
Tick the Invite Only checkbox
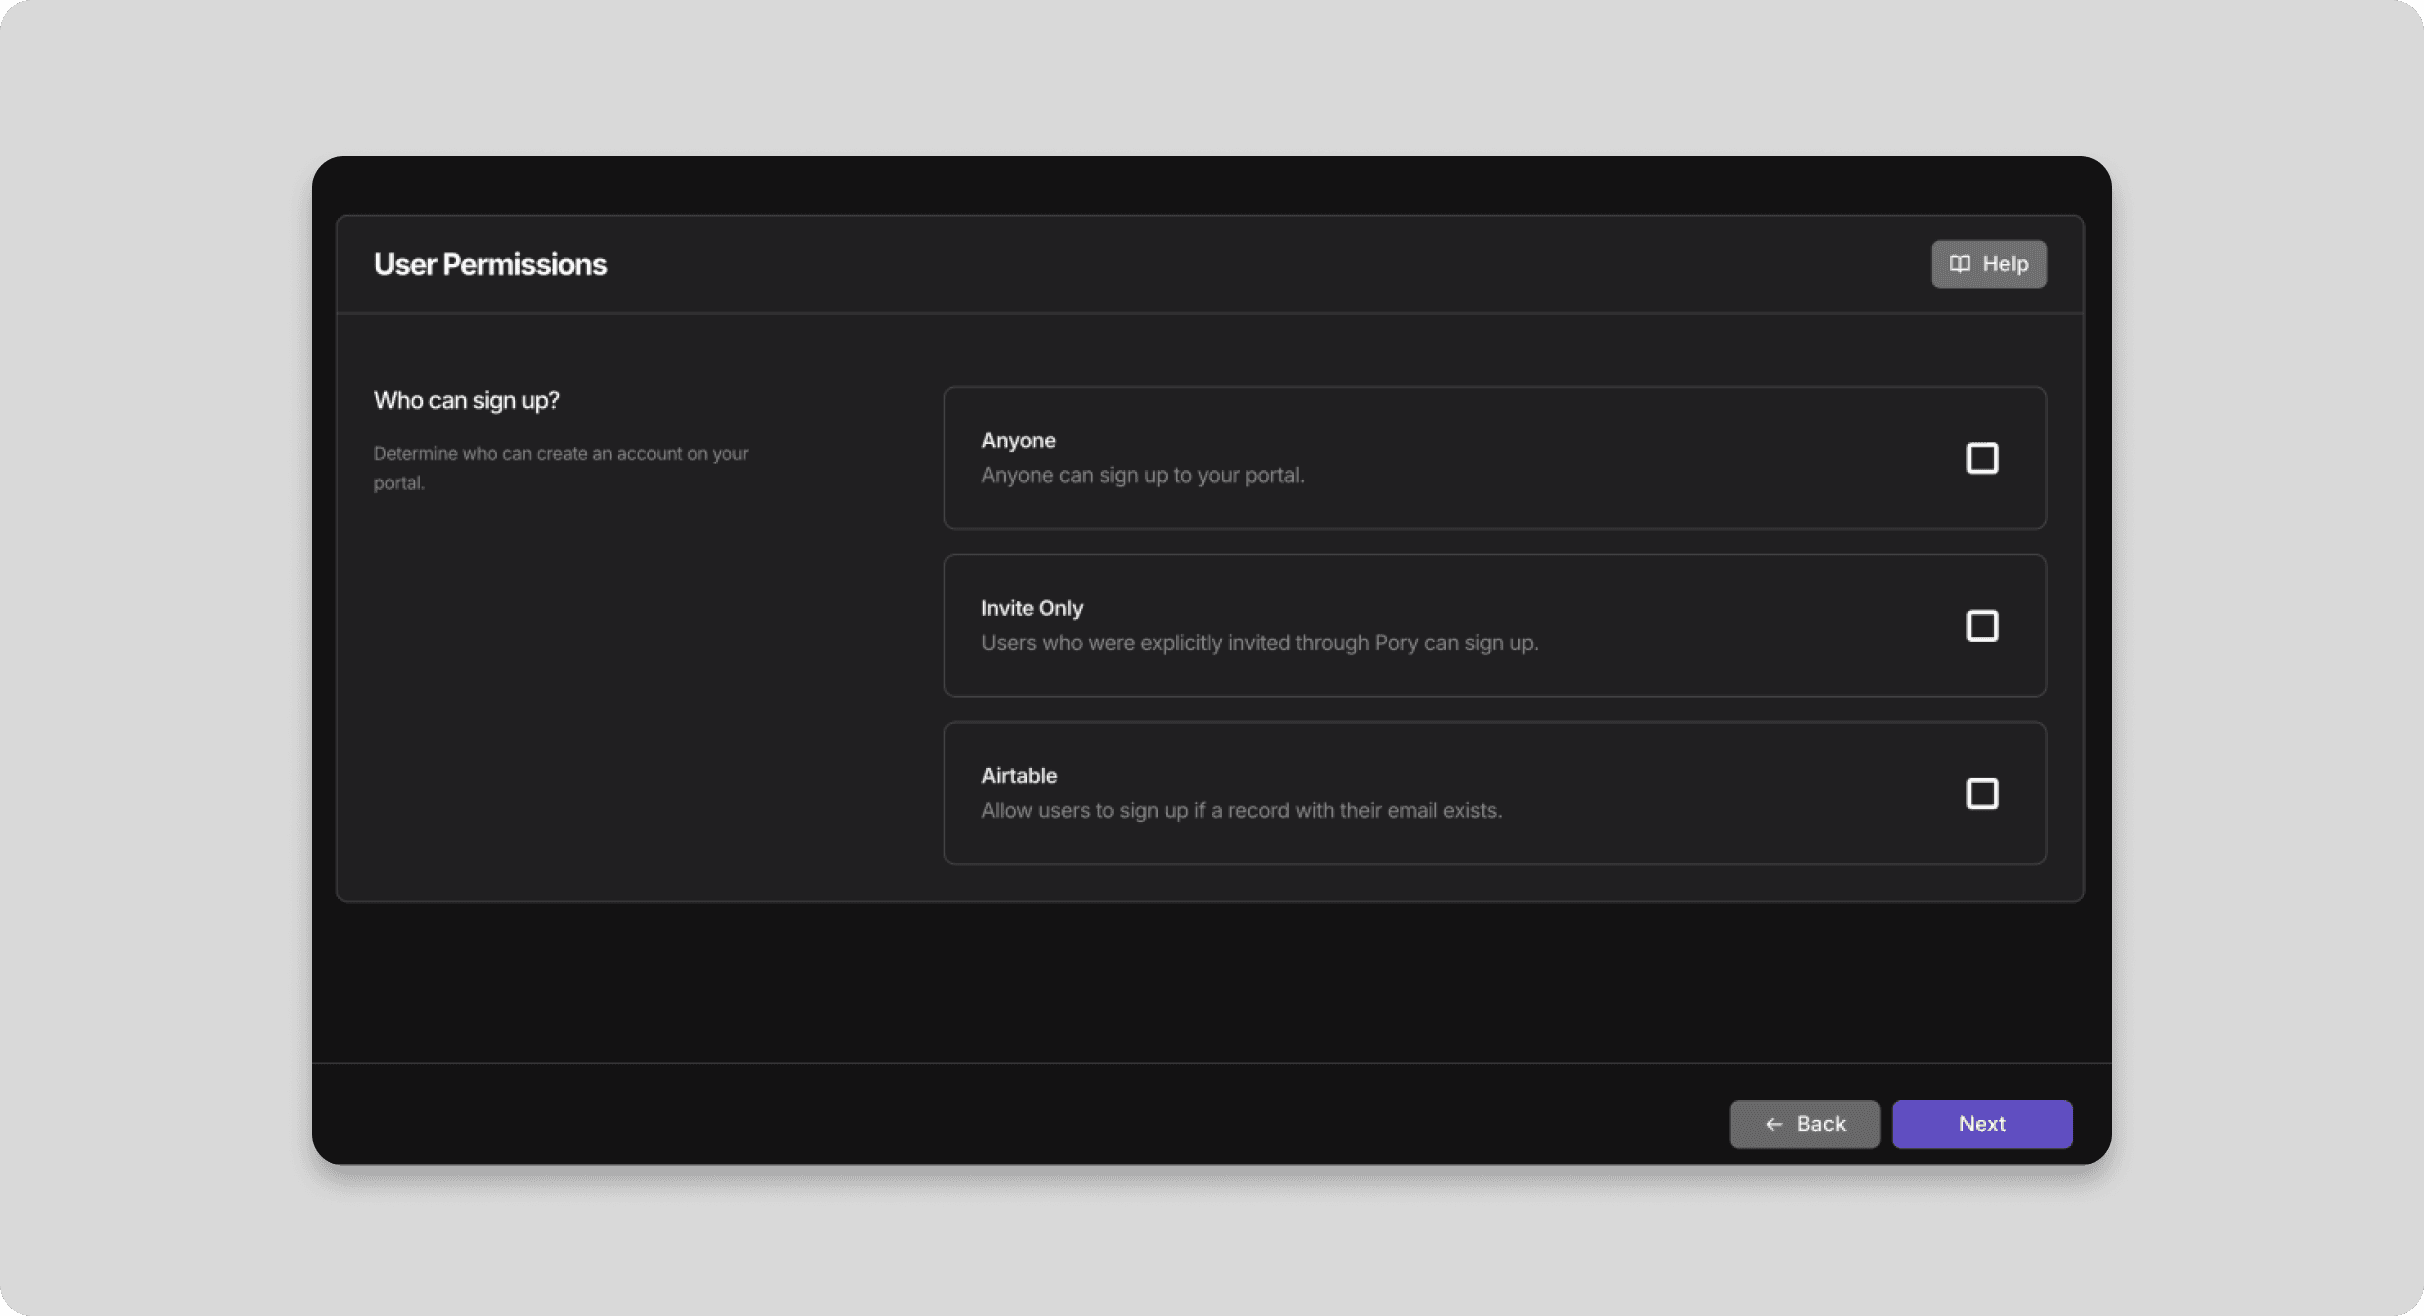point(1981,626)
